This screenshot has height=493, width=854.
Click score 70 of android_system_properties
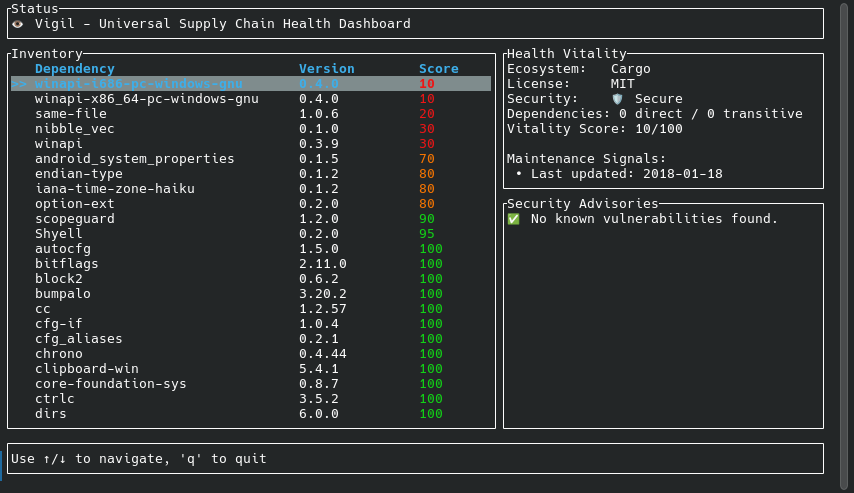426,159
